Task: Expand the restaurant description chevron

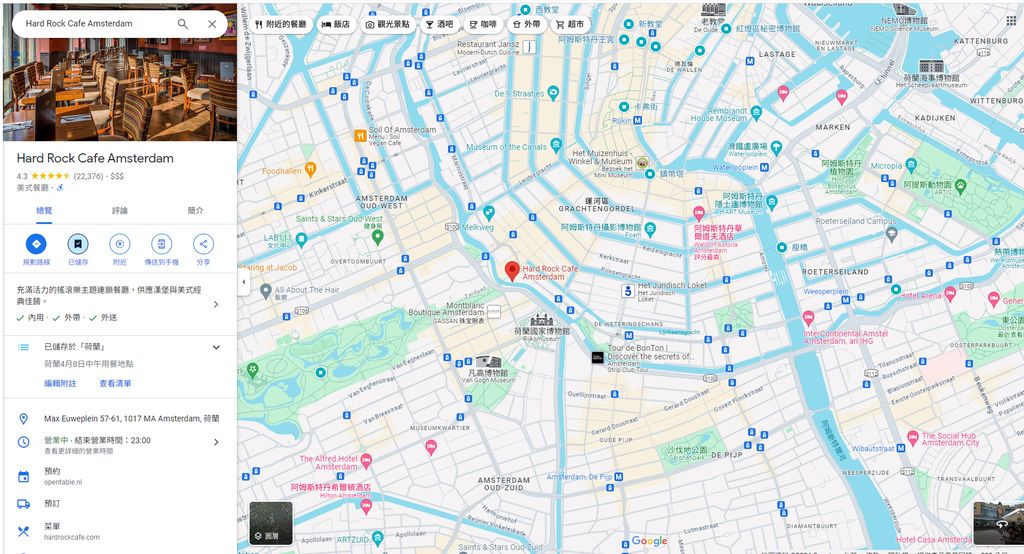Action: click(216, 304)
